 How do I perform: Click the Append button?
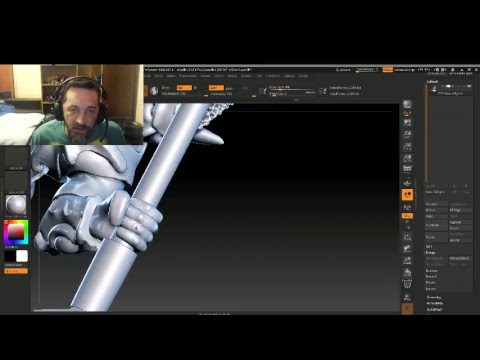tap(460, 222)
